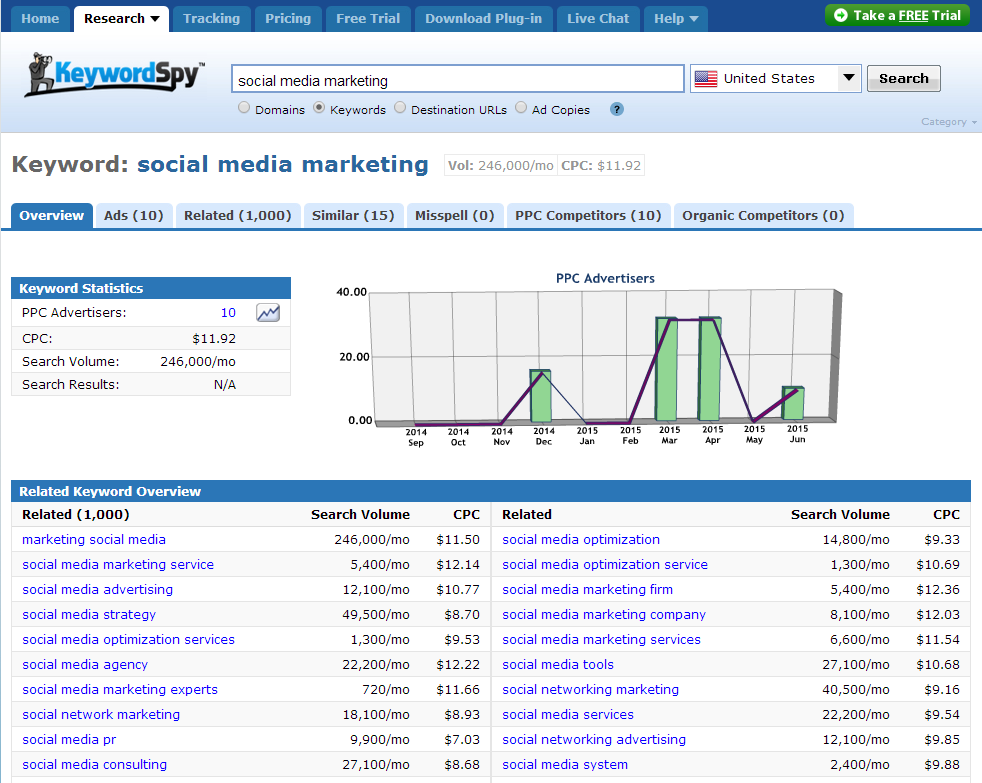Go to the Home tab
Viewport: 982px width, 783px height.
[x=40, y=19]
